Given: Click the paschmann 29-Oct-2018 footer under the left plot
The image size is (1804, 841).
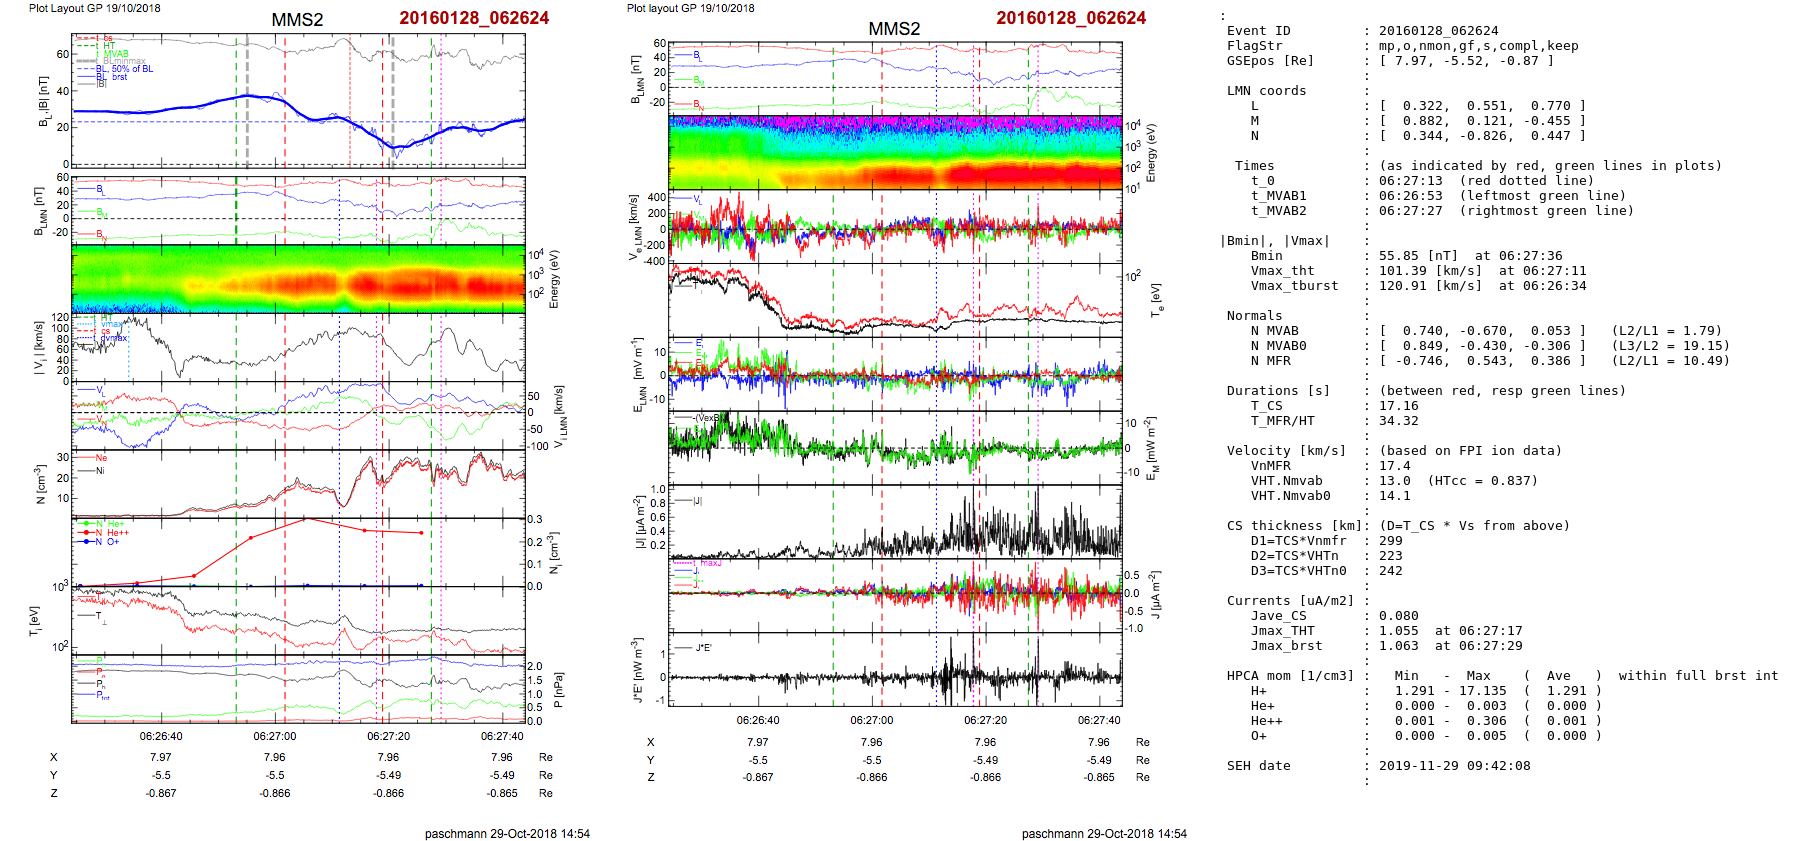Looking at the screenshot, I should pos(507,833).
